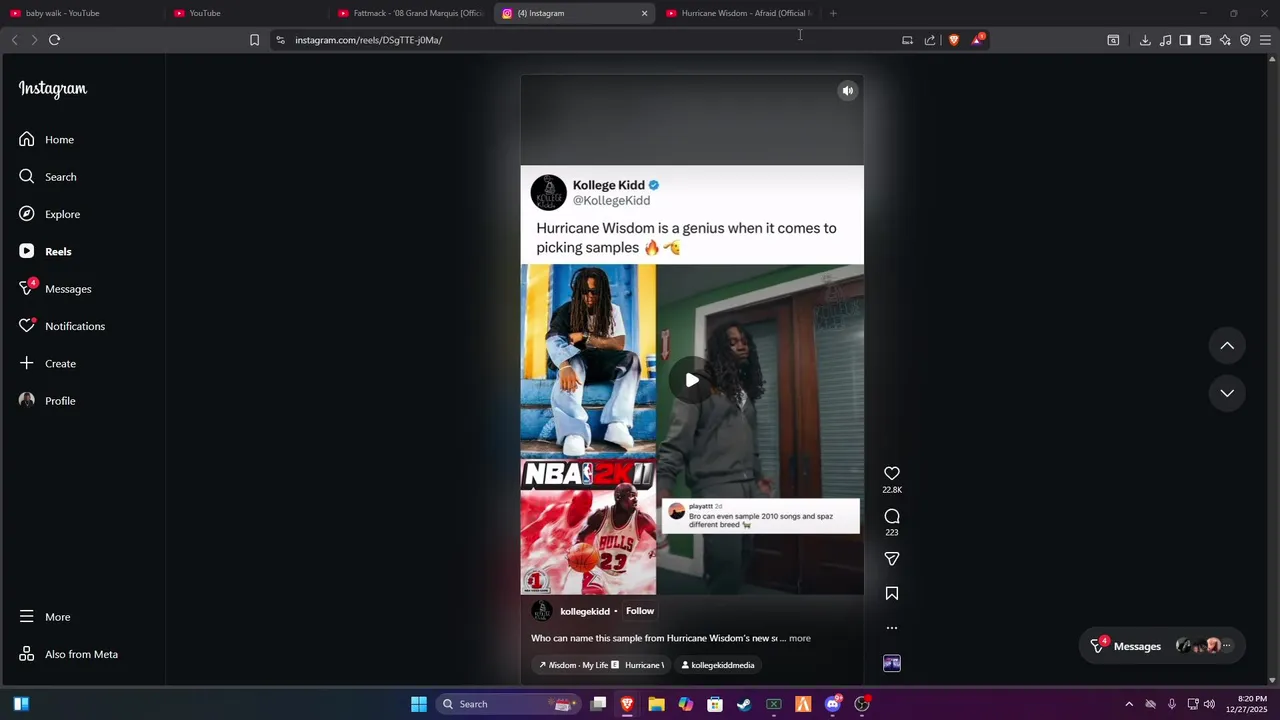This screenshot has height=720, width=1280.
Task: Click the Instagram logo
Action: [x=53, y=89]
